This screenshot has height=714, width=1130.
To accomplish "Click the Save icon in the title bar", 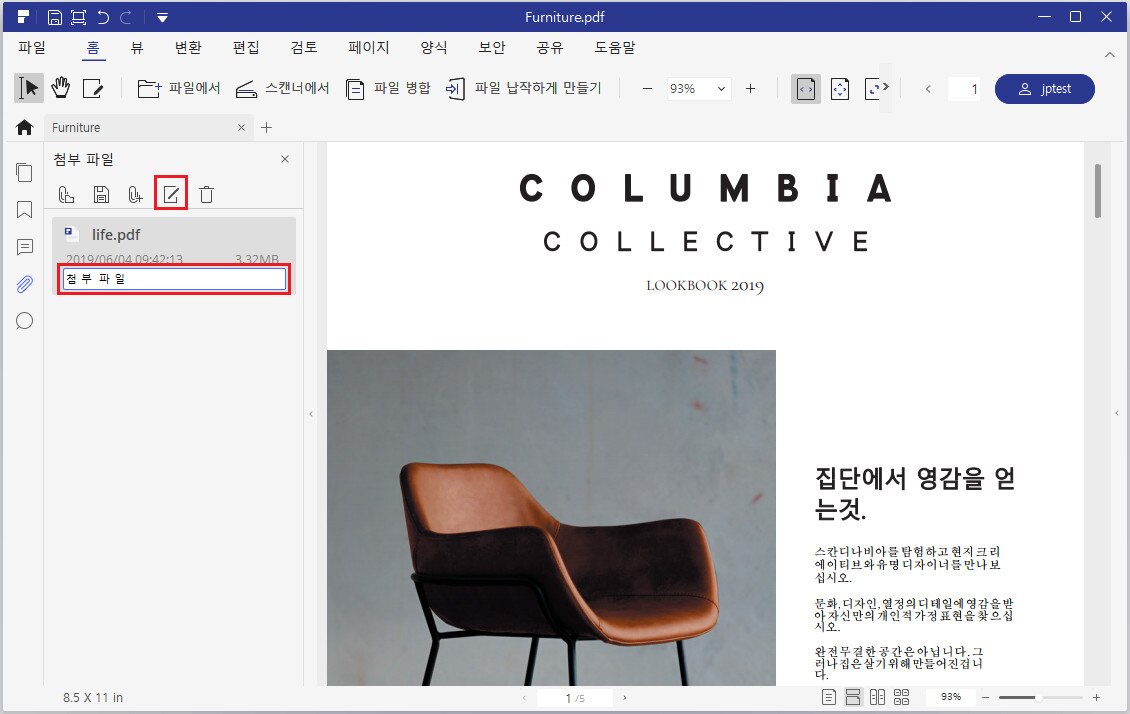I will coord(55,17).
